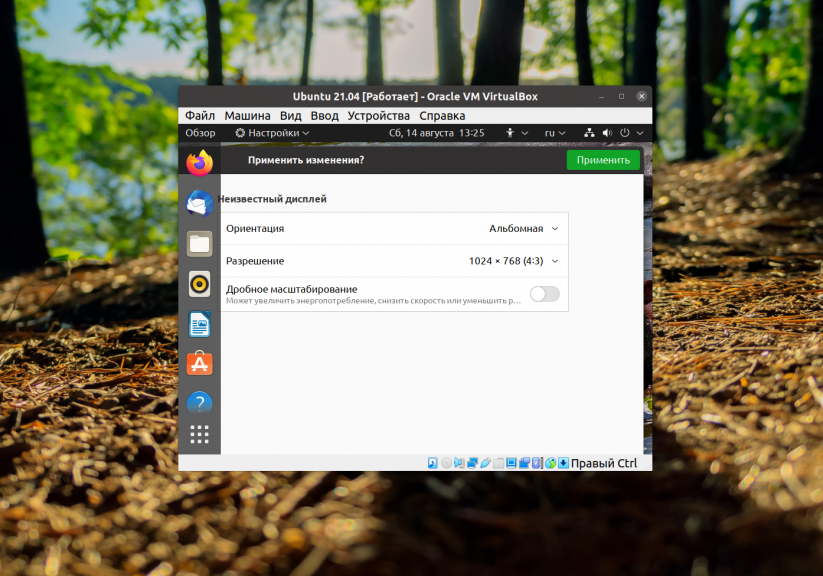Click the mouse integration status icon
The width and height of the screenshot is (823, 576).
coord(551,463)
